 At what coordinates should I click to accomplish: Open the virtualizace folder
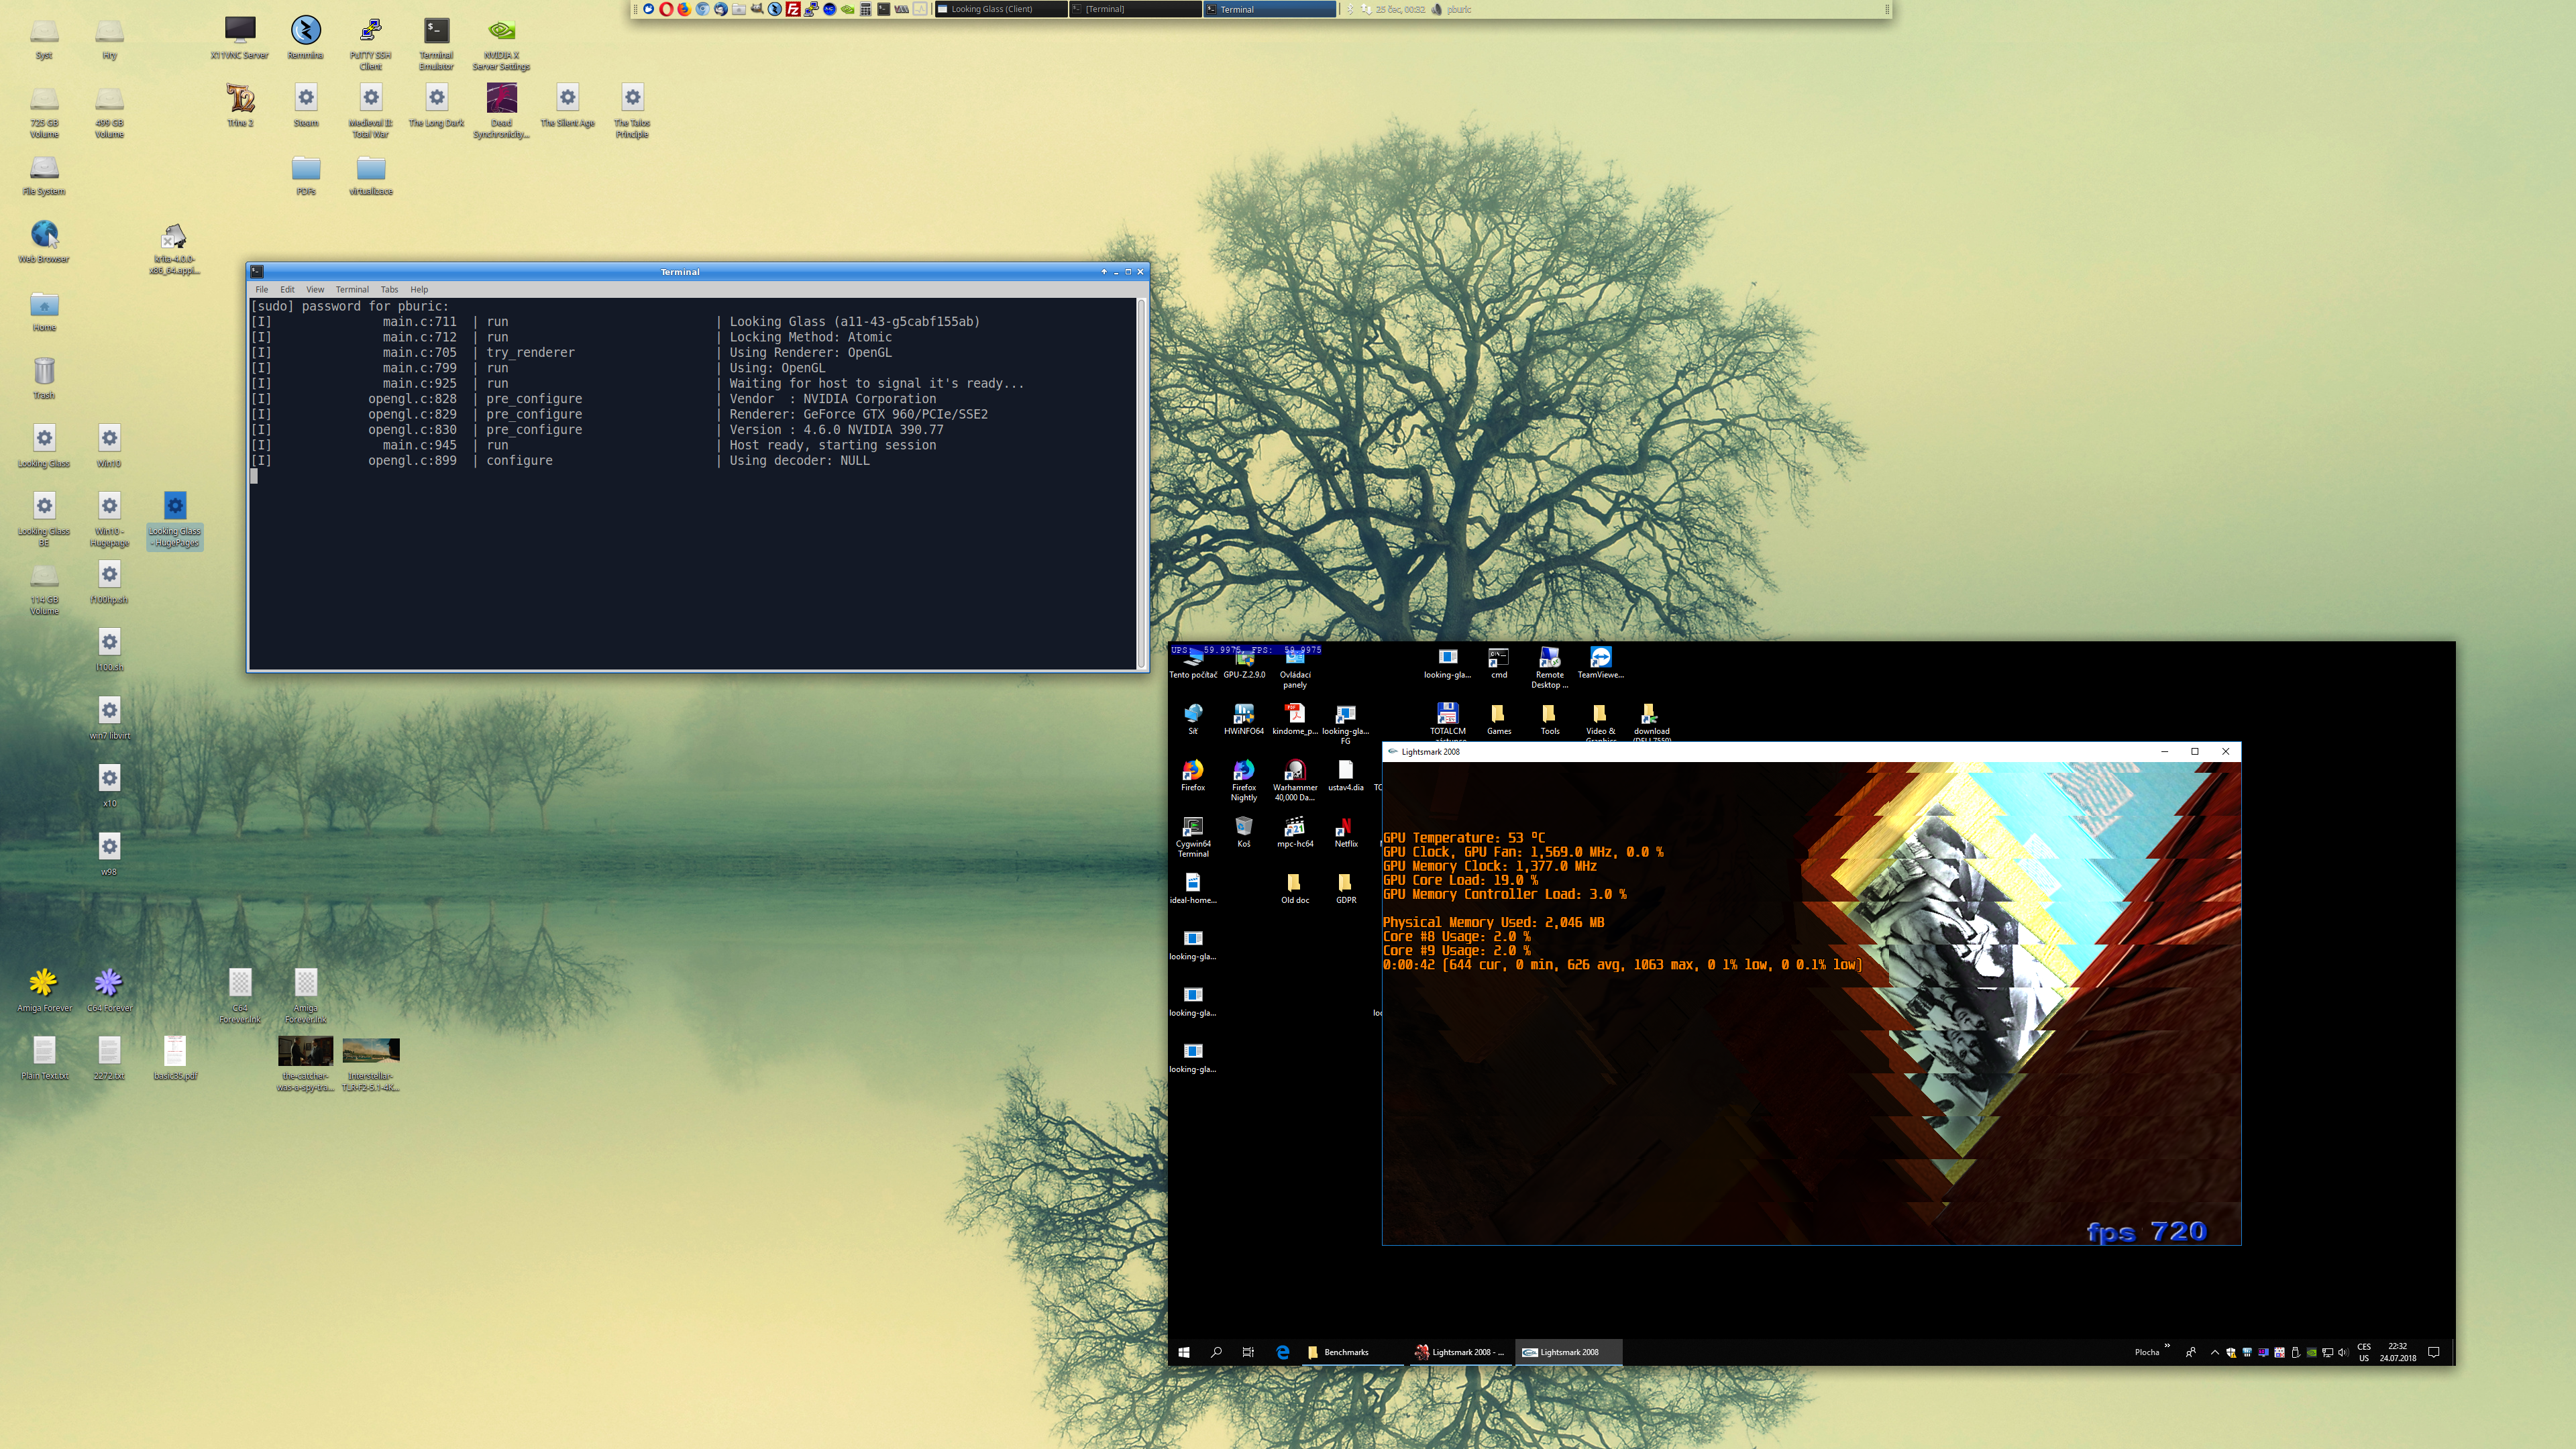pyautogui.click(x=371, y=175)
